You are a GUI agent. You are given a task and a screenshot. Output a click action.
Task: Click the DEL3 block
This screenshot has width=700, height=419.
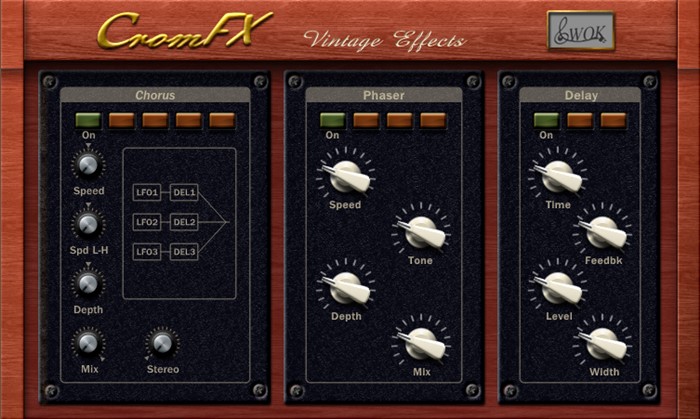pyautogui.click(x=185, y=252)
